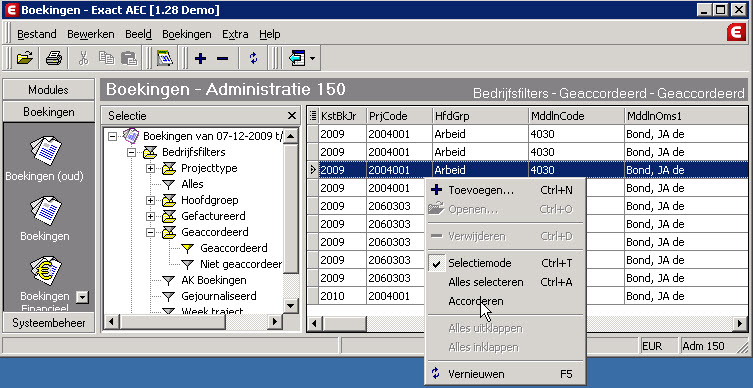
Task: Select the Gejournaliseerd filter
Action: coord(219,296)
